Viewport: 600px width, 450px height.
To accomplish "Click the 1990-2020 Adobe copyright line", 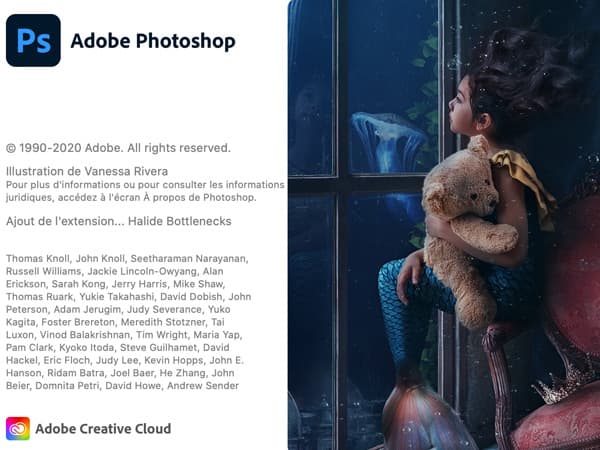I will pyautogui.click(x=118, y=148).
